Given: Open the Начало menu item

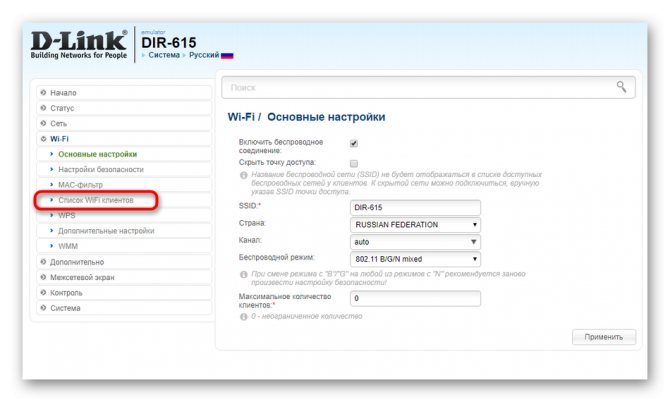Looking at the screenshot, I should tap(124, 93).
